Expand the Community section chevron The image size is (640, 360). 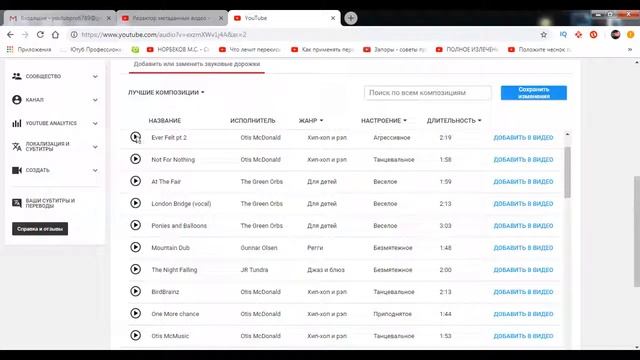95,76
